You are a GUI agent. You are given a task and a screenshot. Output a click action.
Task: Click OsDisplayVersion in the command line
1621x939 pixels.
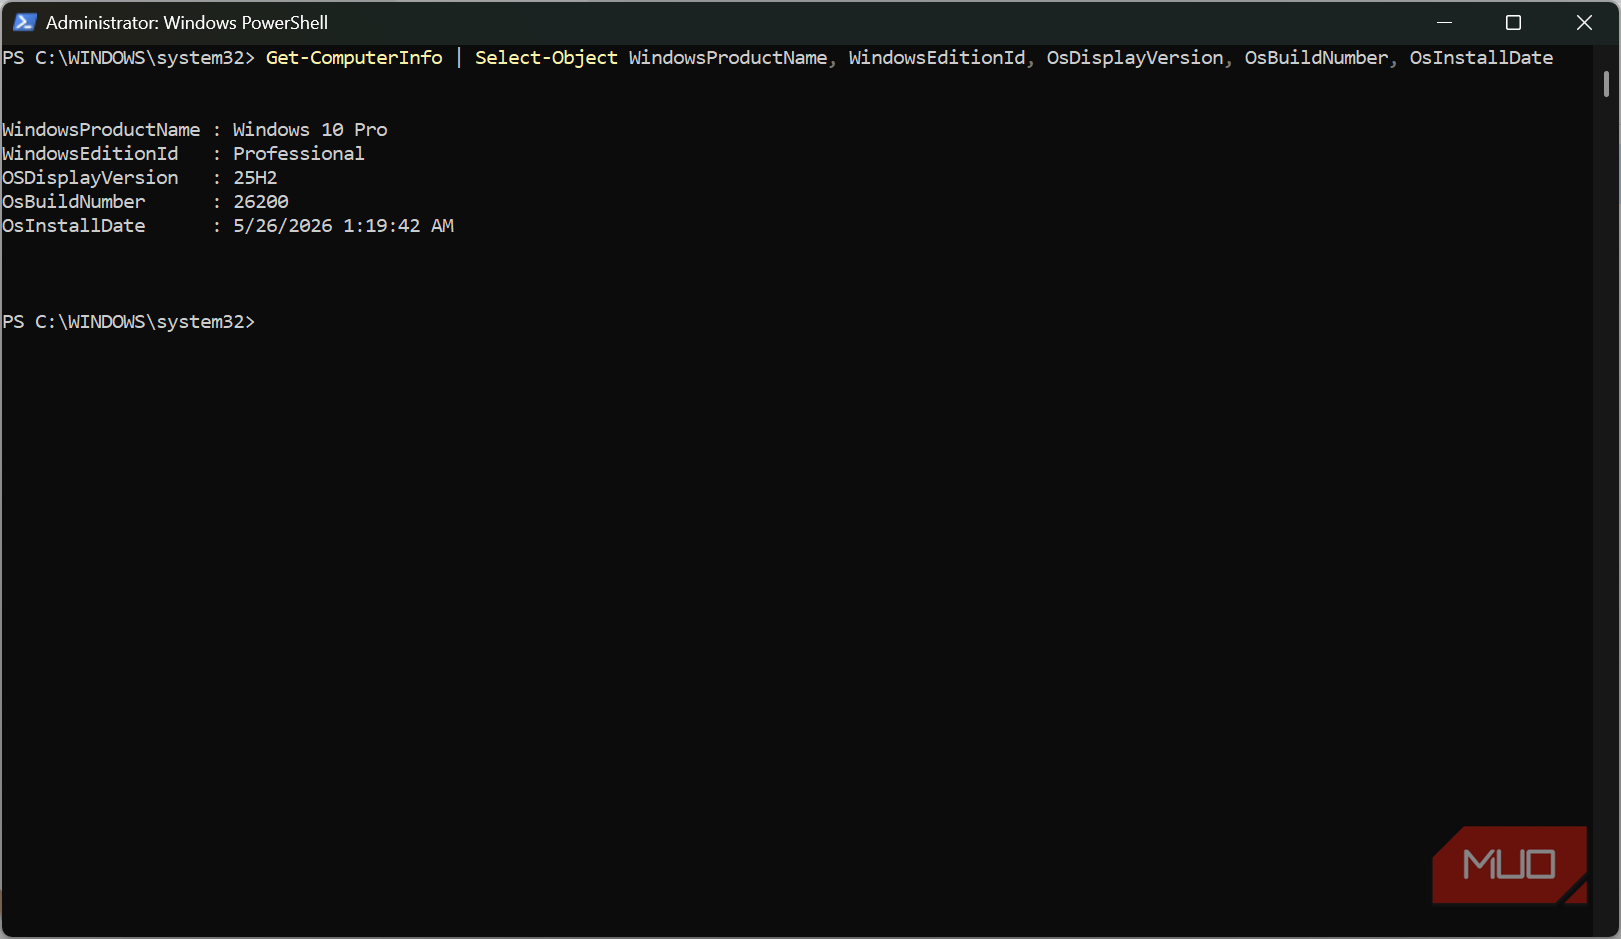click(x=1135, y=58)
